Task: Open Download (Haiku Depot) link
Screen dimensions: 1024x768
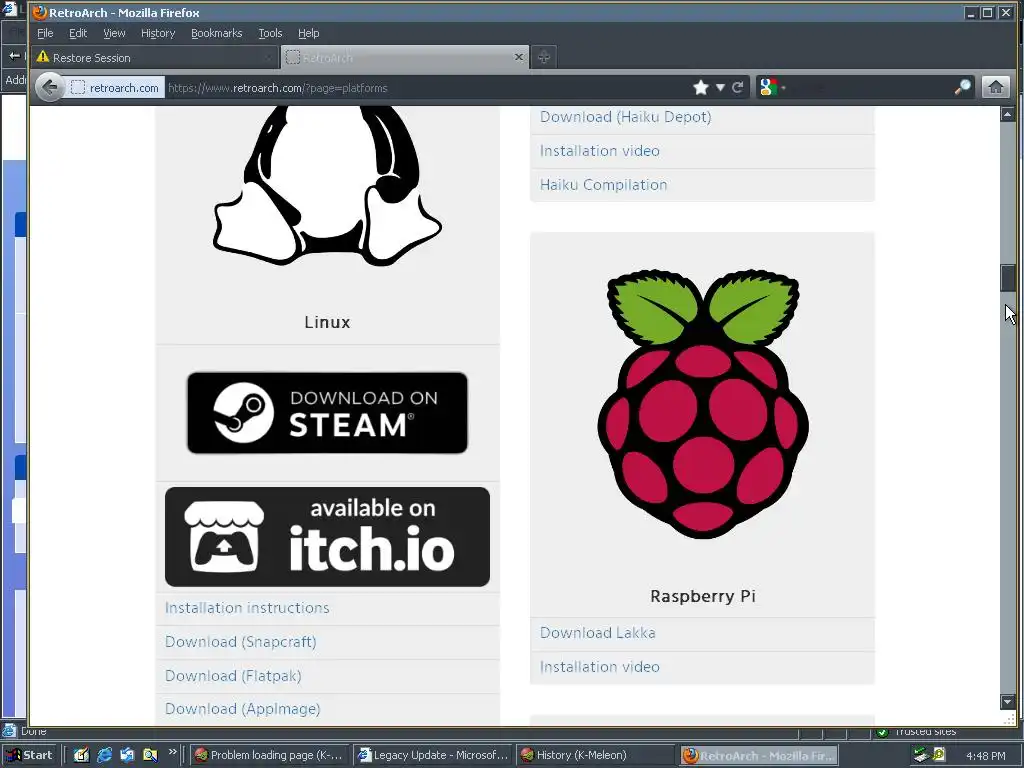Action: coord(625,117)
